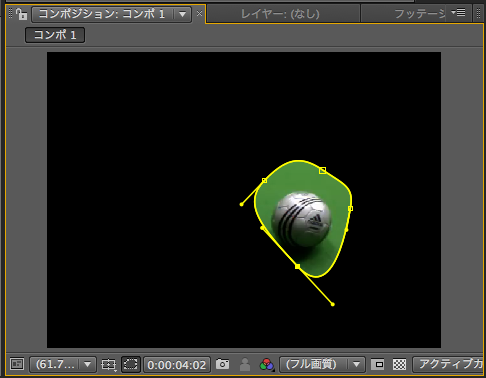Open the (フル画質) resolution dropdown
The image size is (486, 378).
click(x=322, y=364)
